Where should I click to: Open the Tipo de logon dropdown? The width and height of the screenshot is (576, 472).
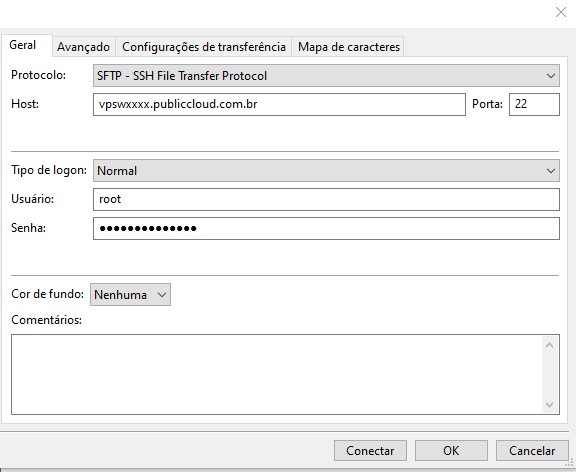[x=326, y=170]
